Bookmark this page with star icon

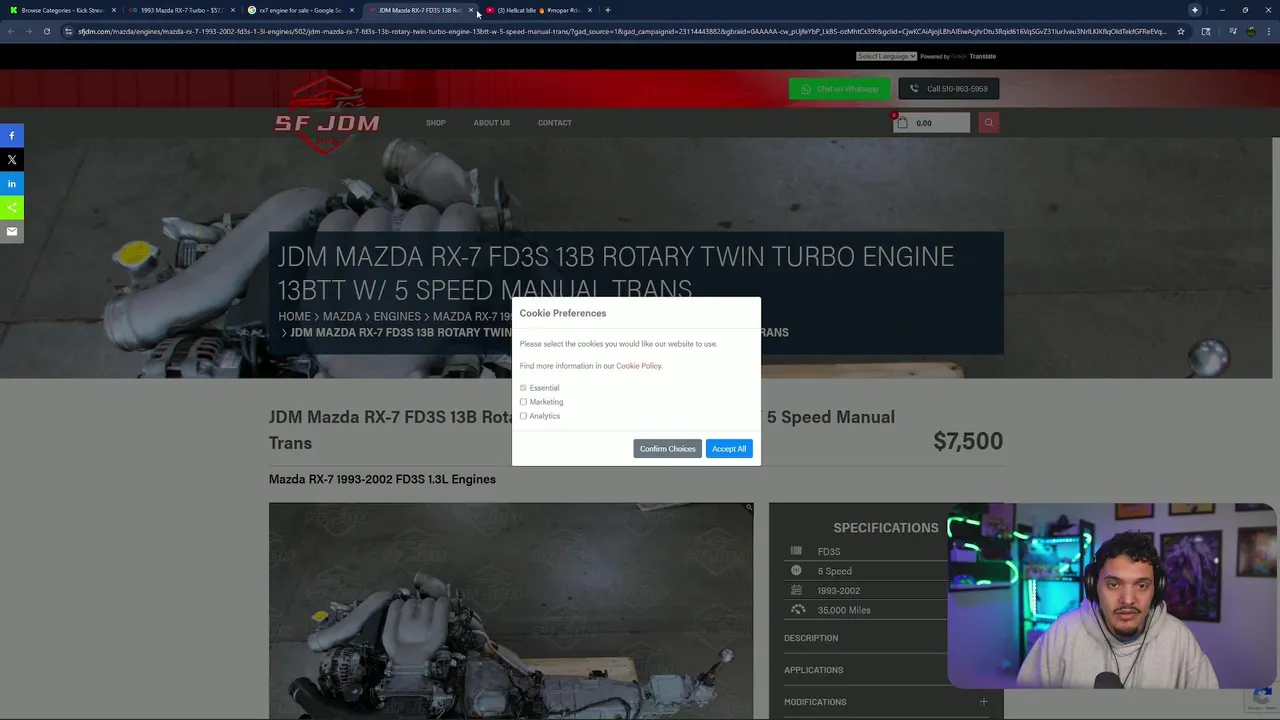(1181, 31)
